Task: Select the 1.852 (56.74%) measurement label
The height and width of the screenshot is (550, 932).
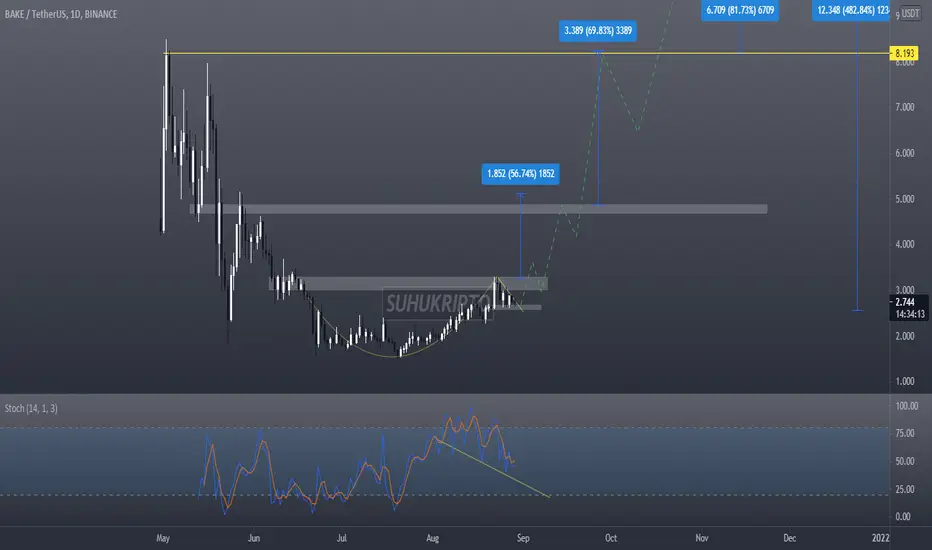Action: pos(521,174)
